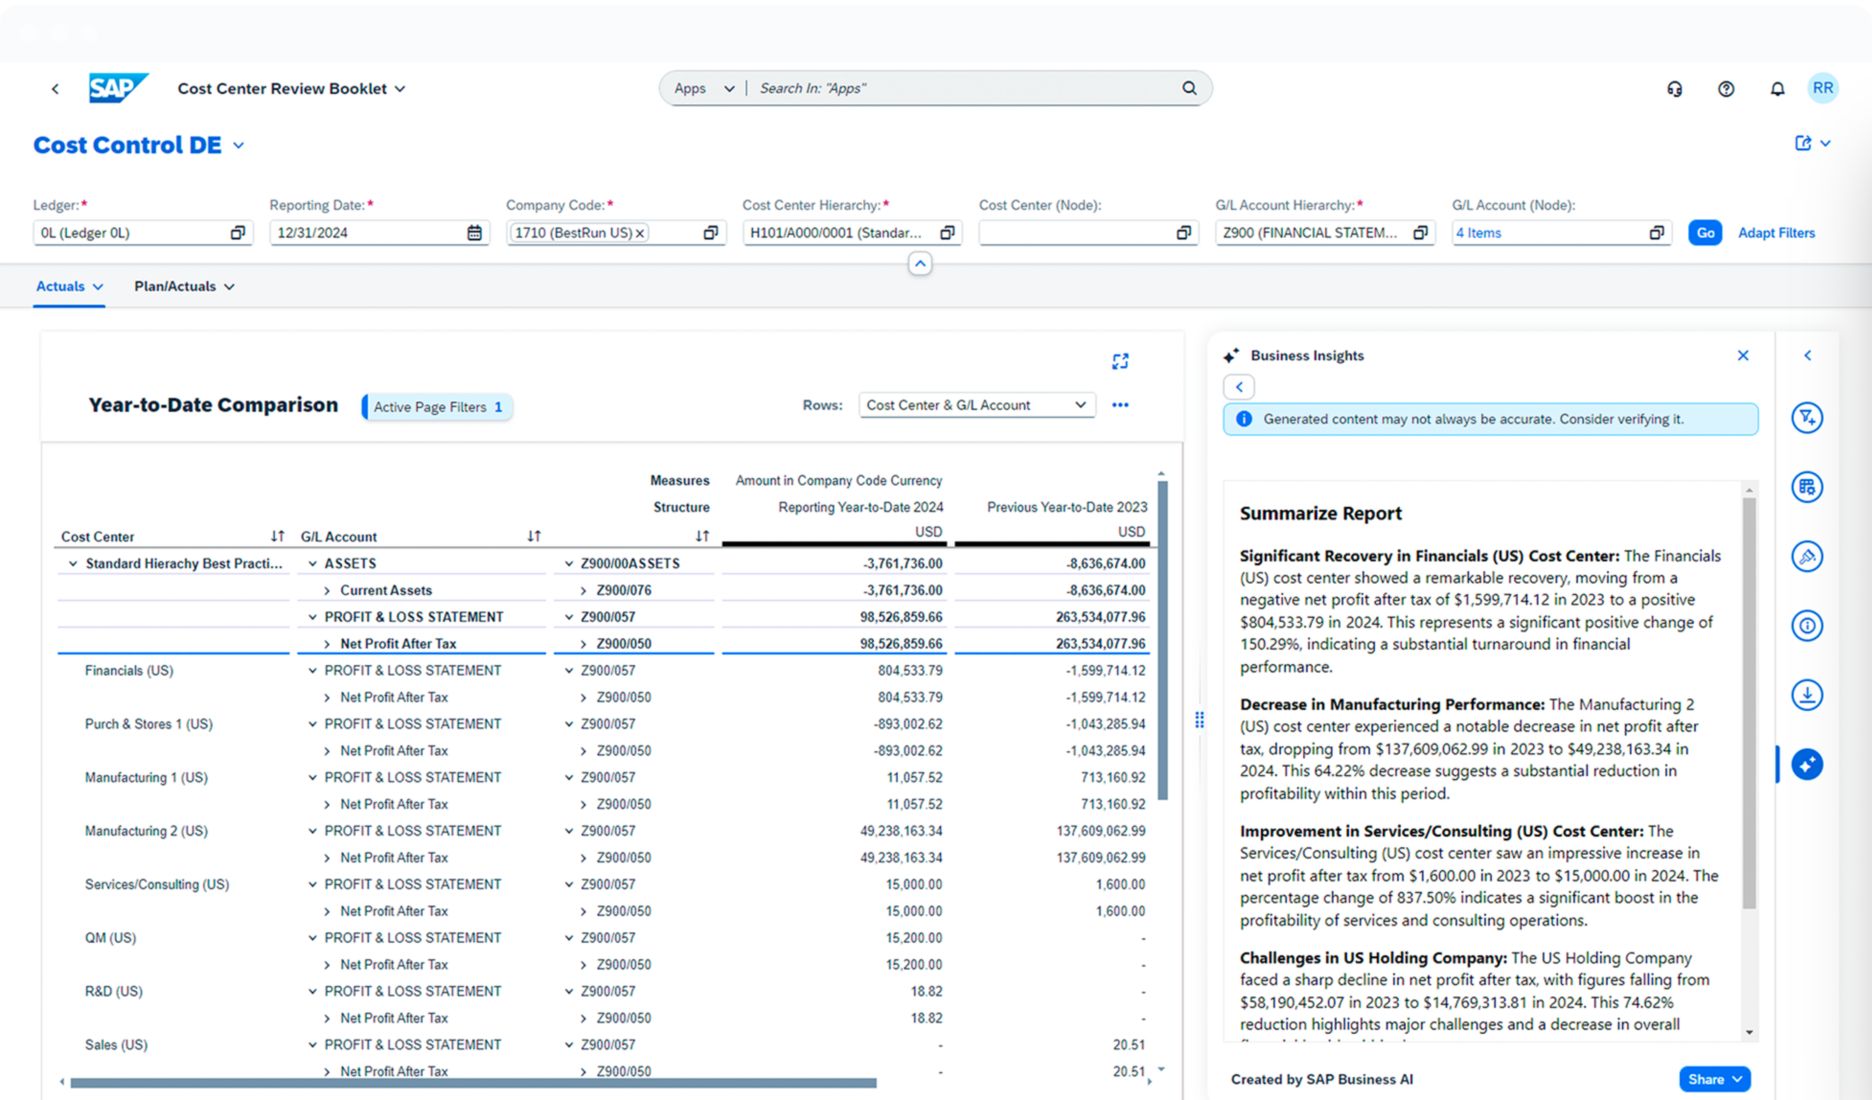Open the headset support icon
This screenshot has width=1872, height=1100.
click(1675, 89)
